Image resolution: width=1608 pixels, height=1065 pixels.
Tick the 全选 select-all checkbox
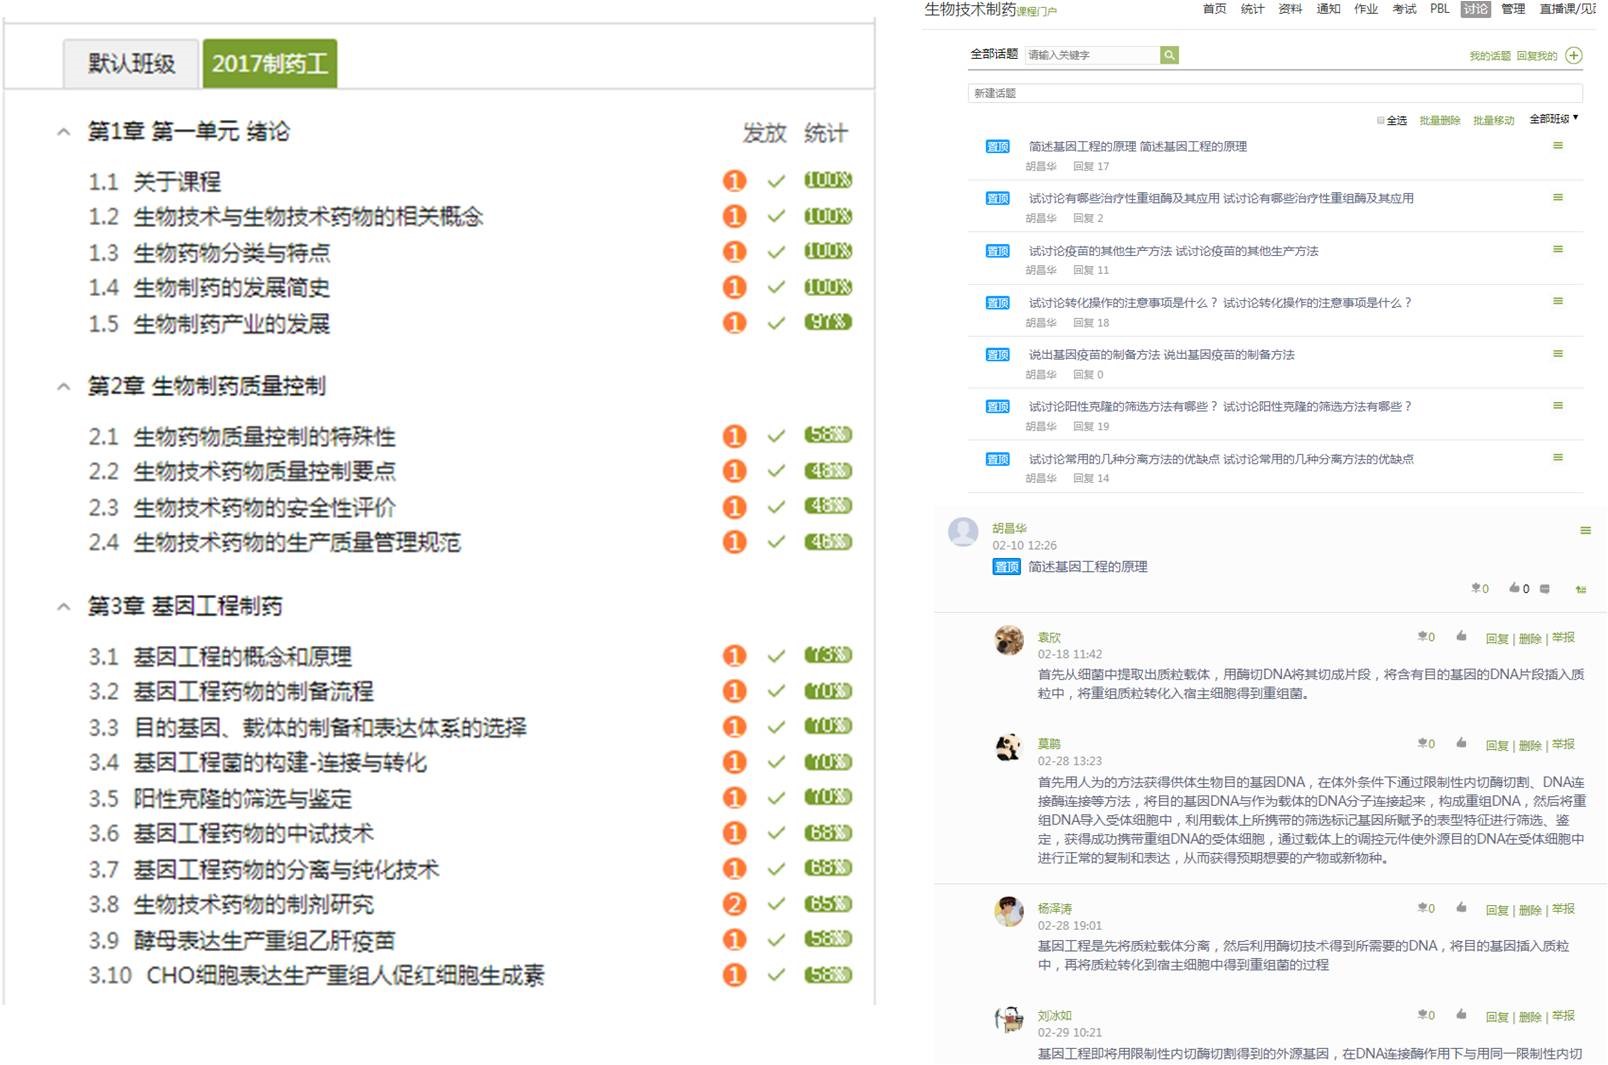click(1381, 120)
